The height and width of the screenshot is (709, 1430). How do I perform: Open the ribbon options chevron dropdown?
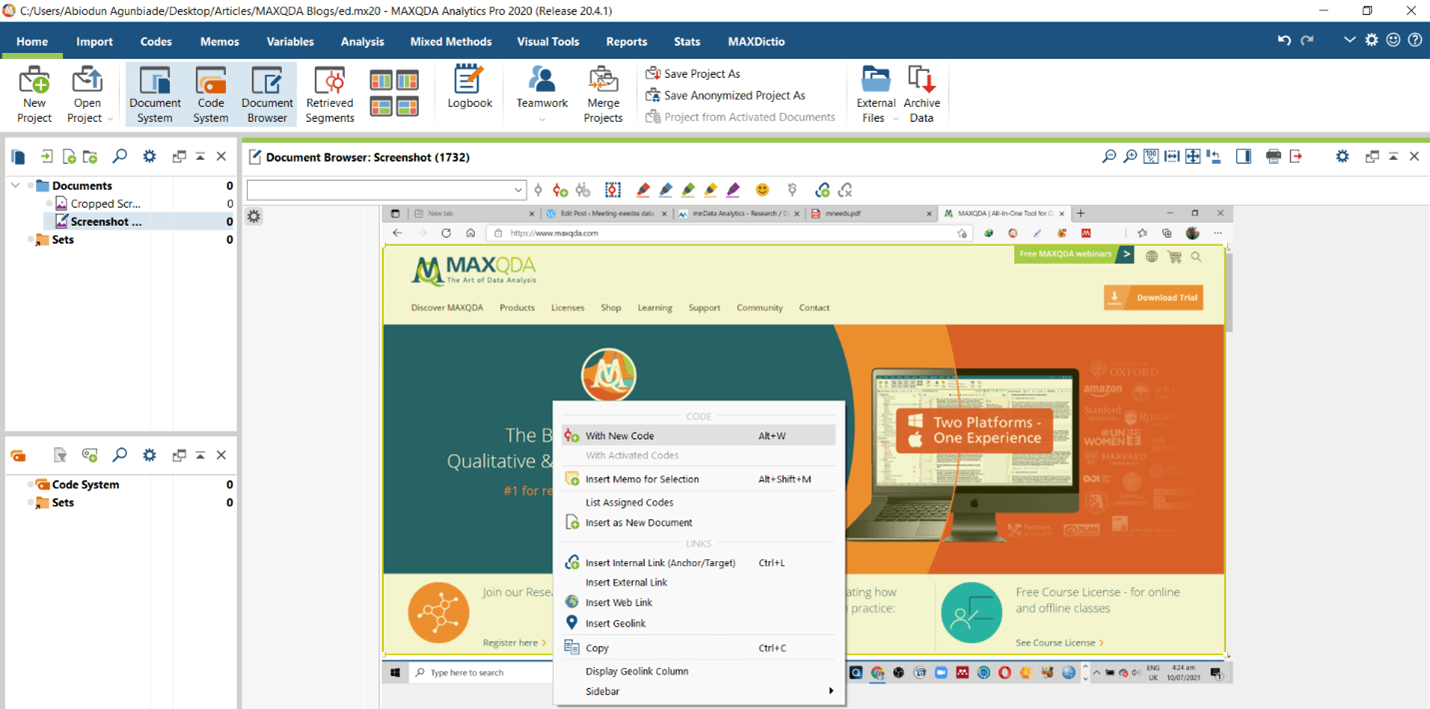[1349, 40]
